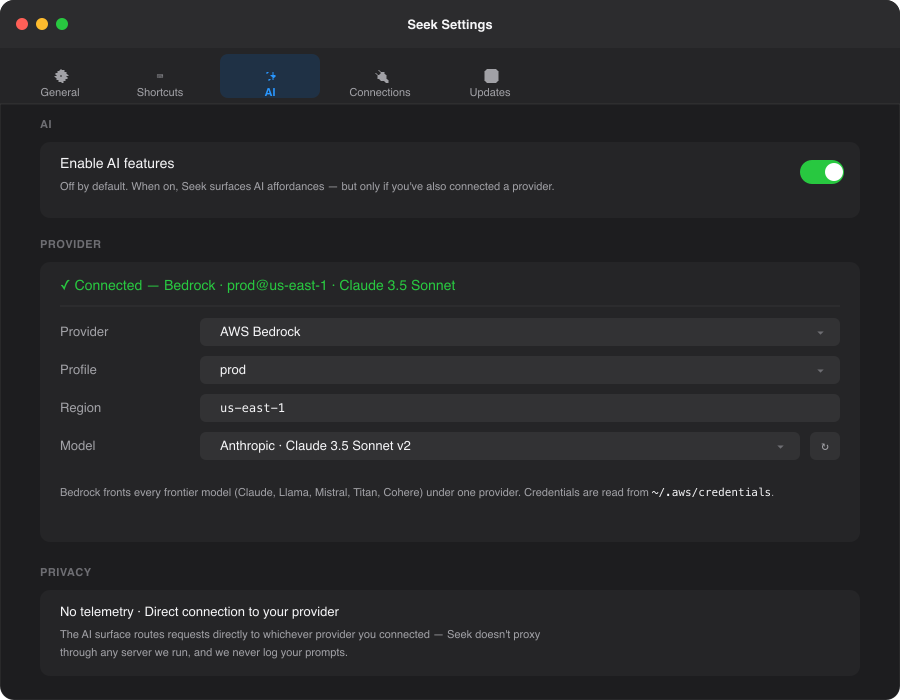The image size is (900, 700).
Task: Click the Region field us-east-1
Action: tap(519, 408)
